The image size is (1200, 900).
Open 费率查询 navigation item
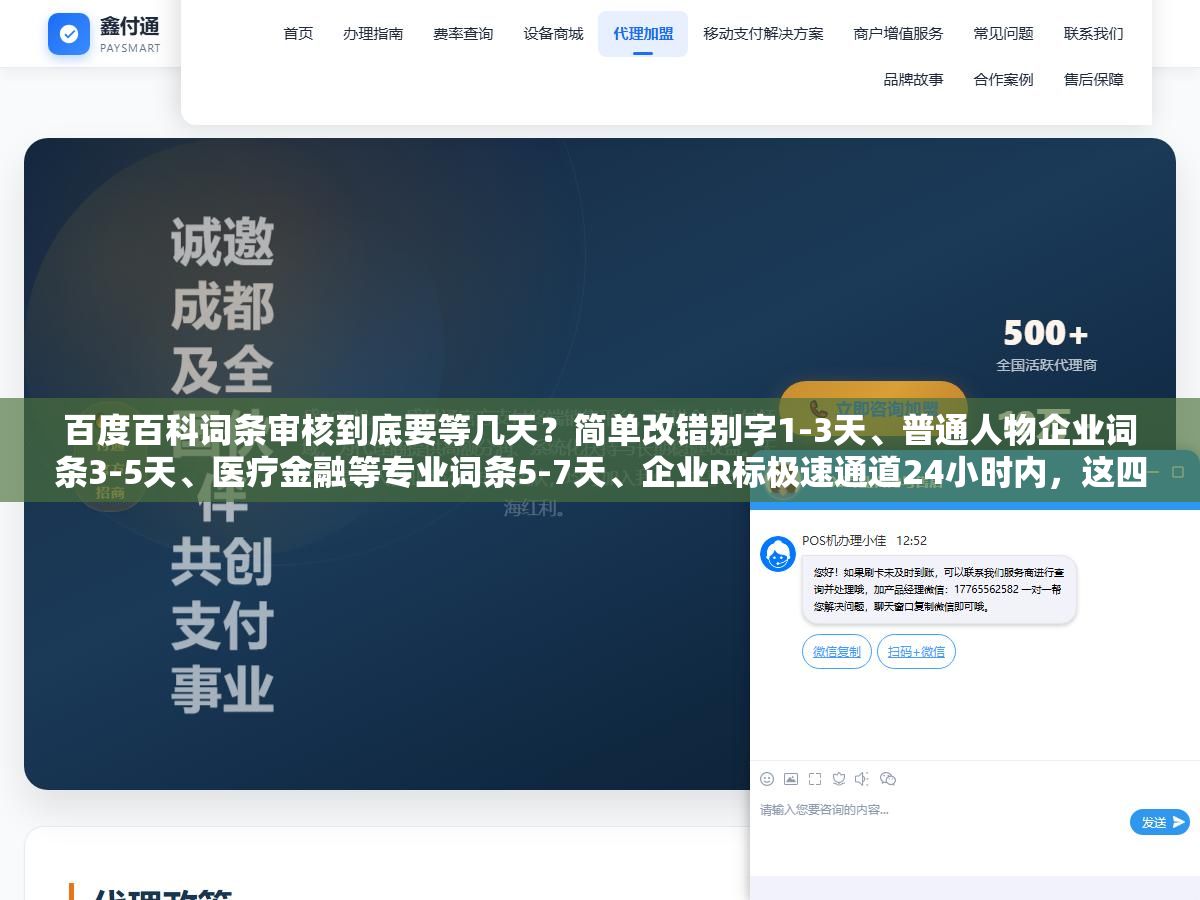click(463, 34)
